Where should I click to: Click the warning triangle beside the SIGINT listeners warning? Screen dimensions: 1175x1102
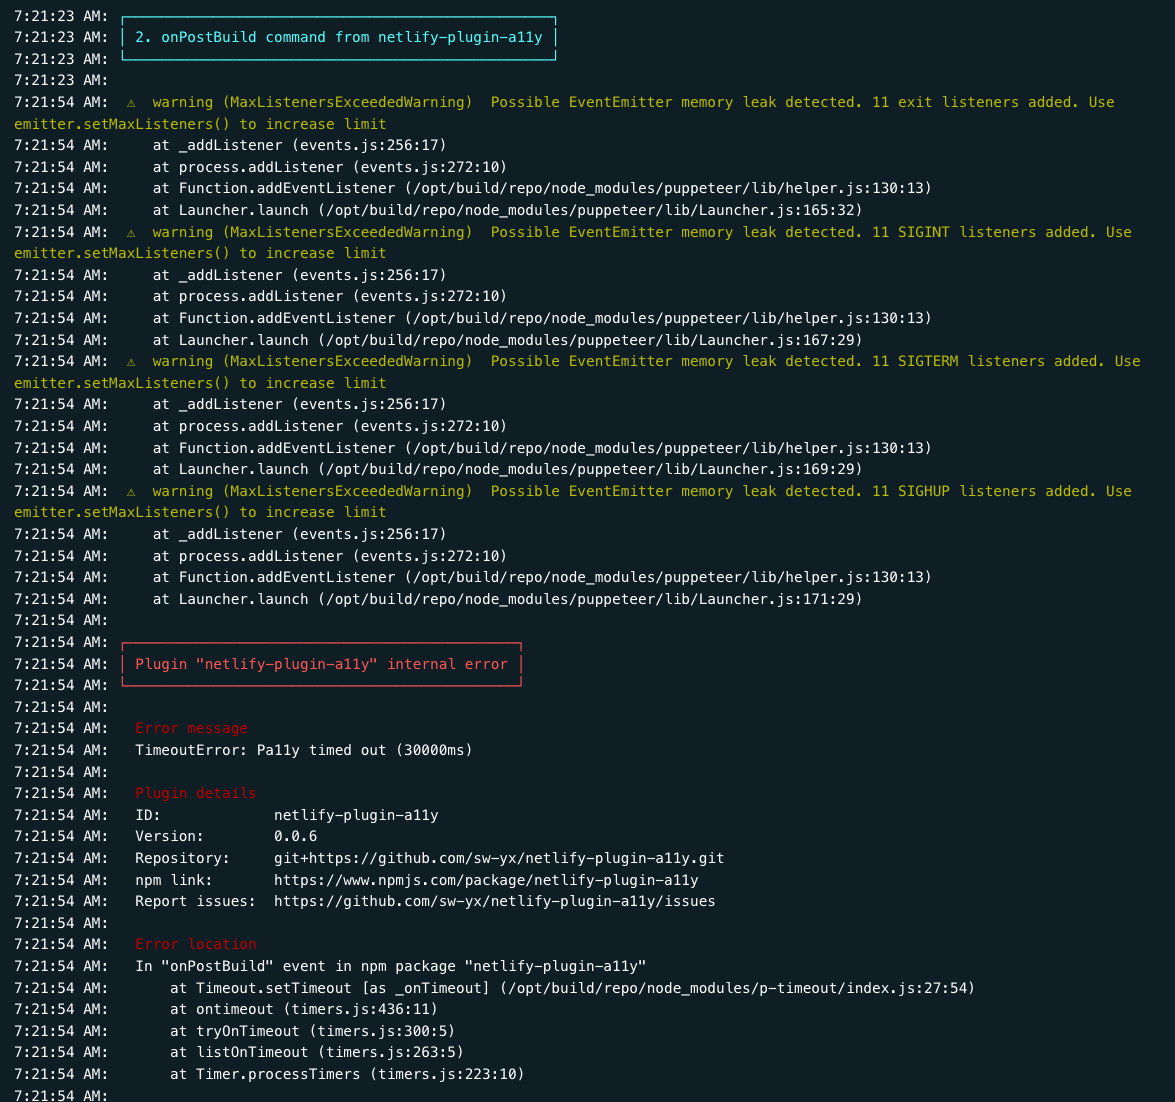click(x=131, y=232)
